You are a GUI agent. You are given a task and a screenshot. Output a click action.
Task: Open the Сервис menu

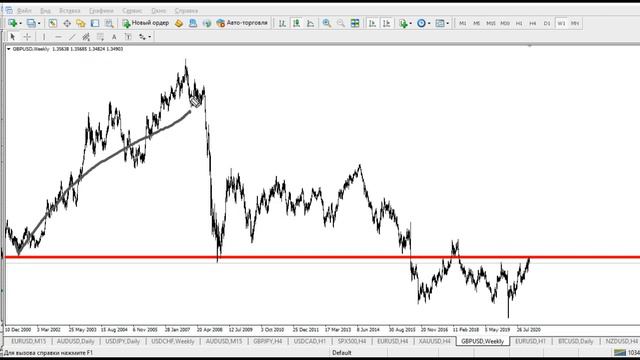point(132,11)
